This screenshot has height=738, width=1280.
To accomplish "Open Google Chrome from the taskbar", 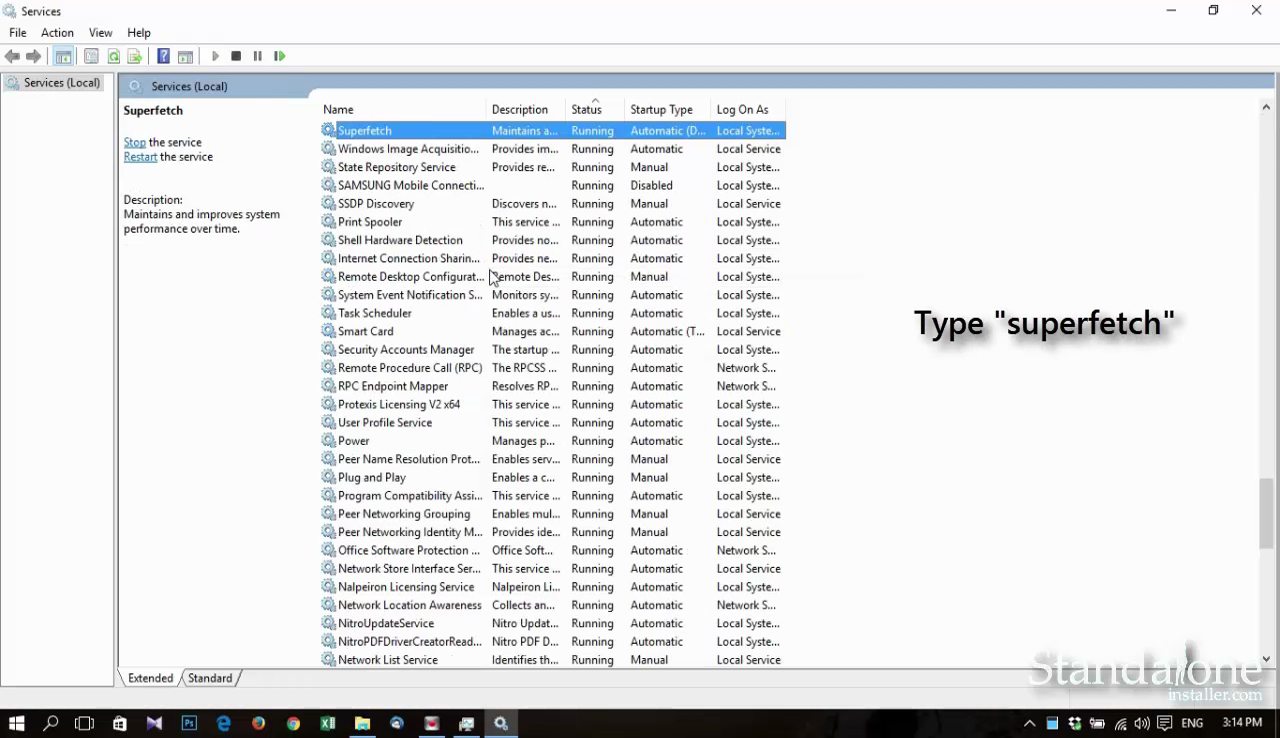I will click(x=293, y=723).
